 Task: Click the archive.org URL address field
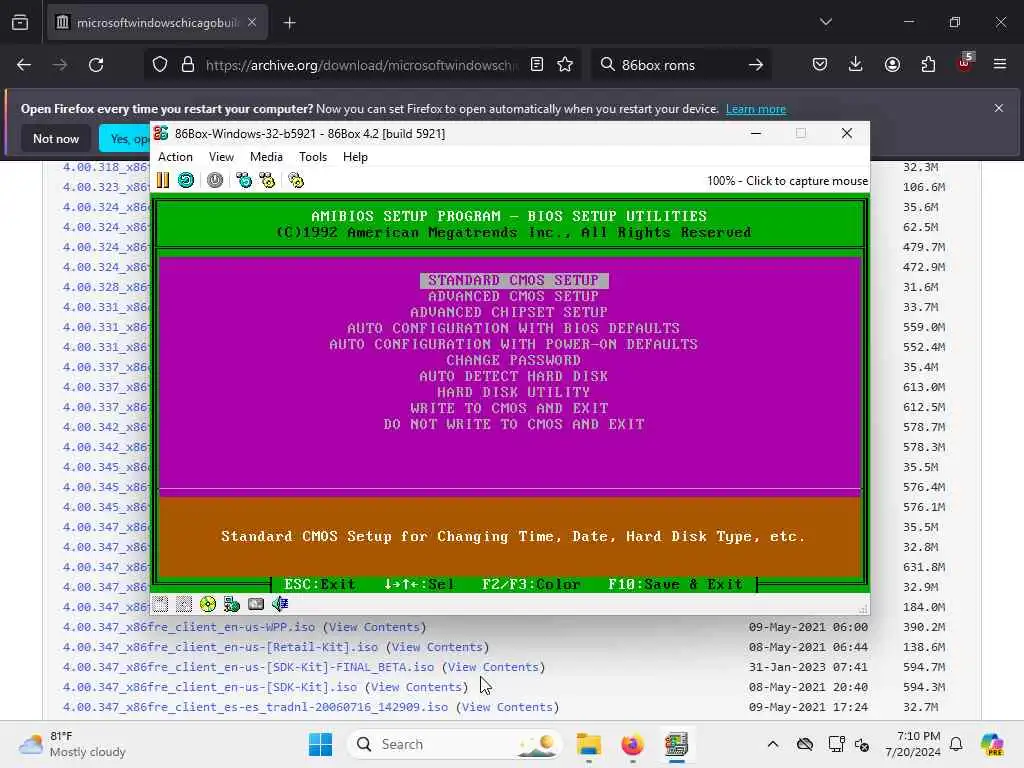pos(362,65)
